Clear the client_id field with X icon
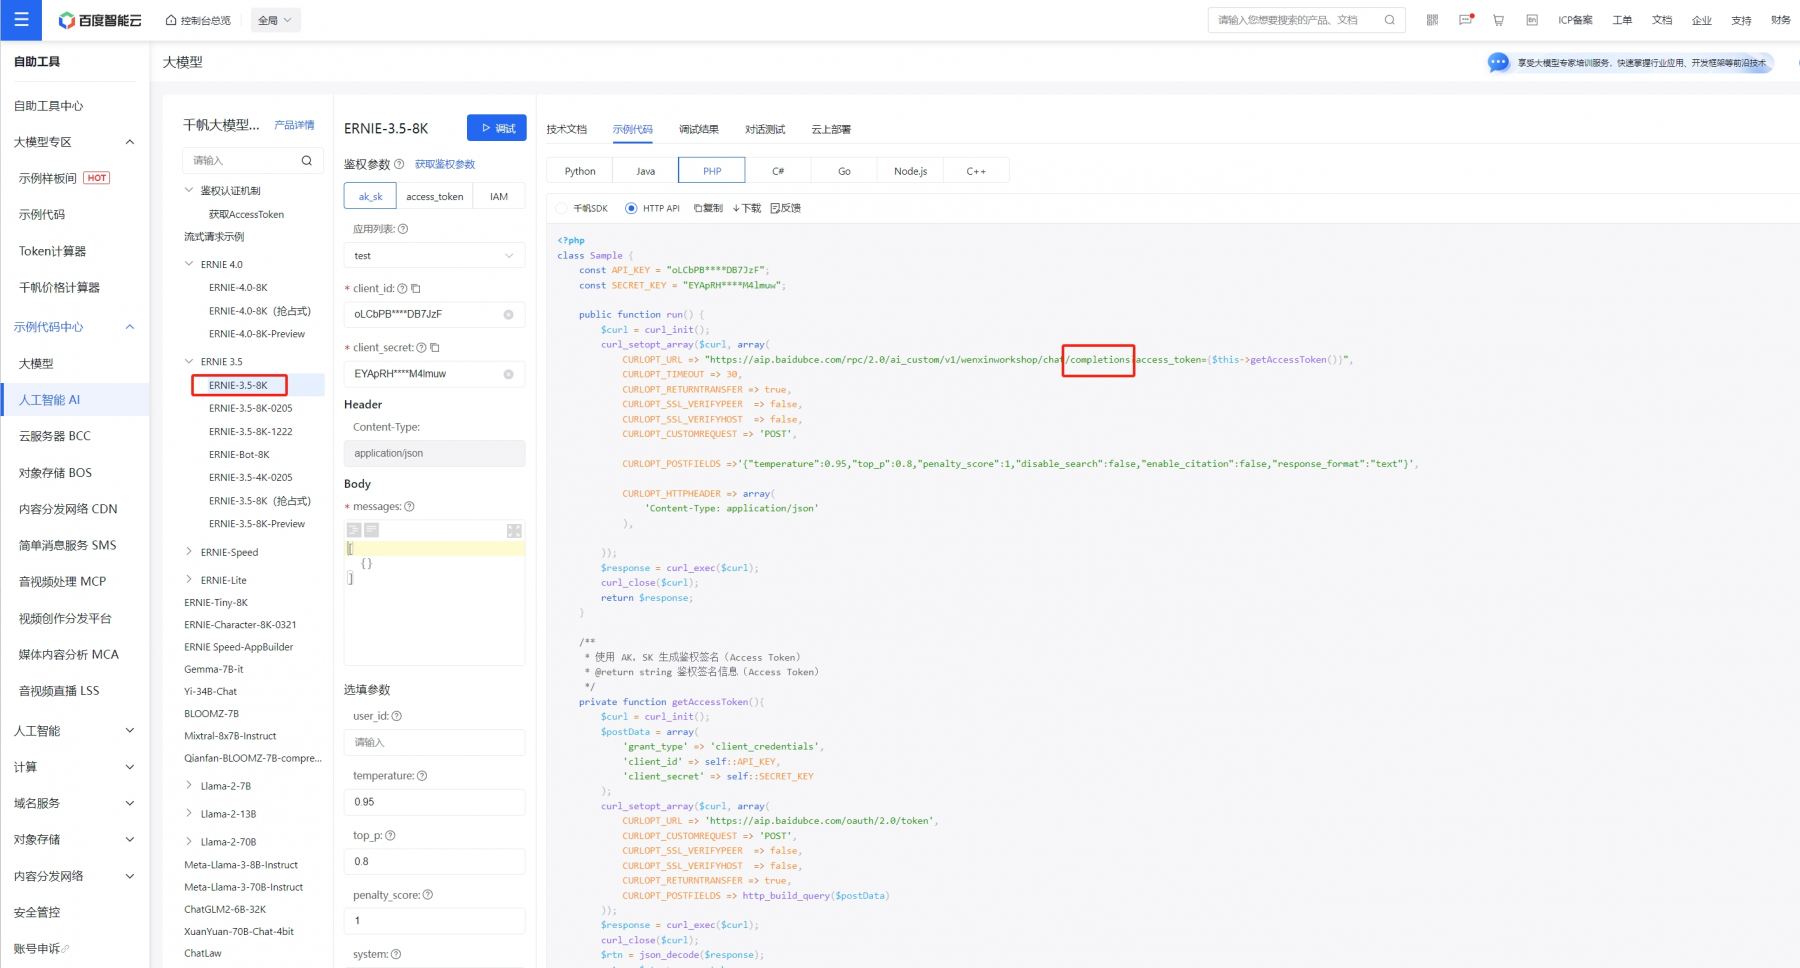 pos(508,314)
